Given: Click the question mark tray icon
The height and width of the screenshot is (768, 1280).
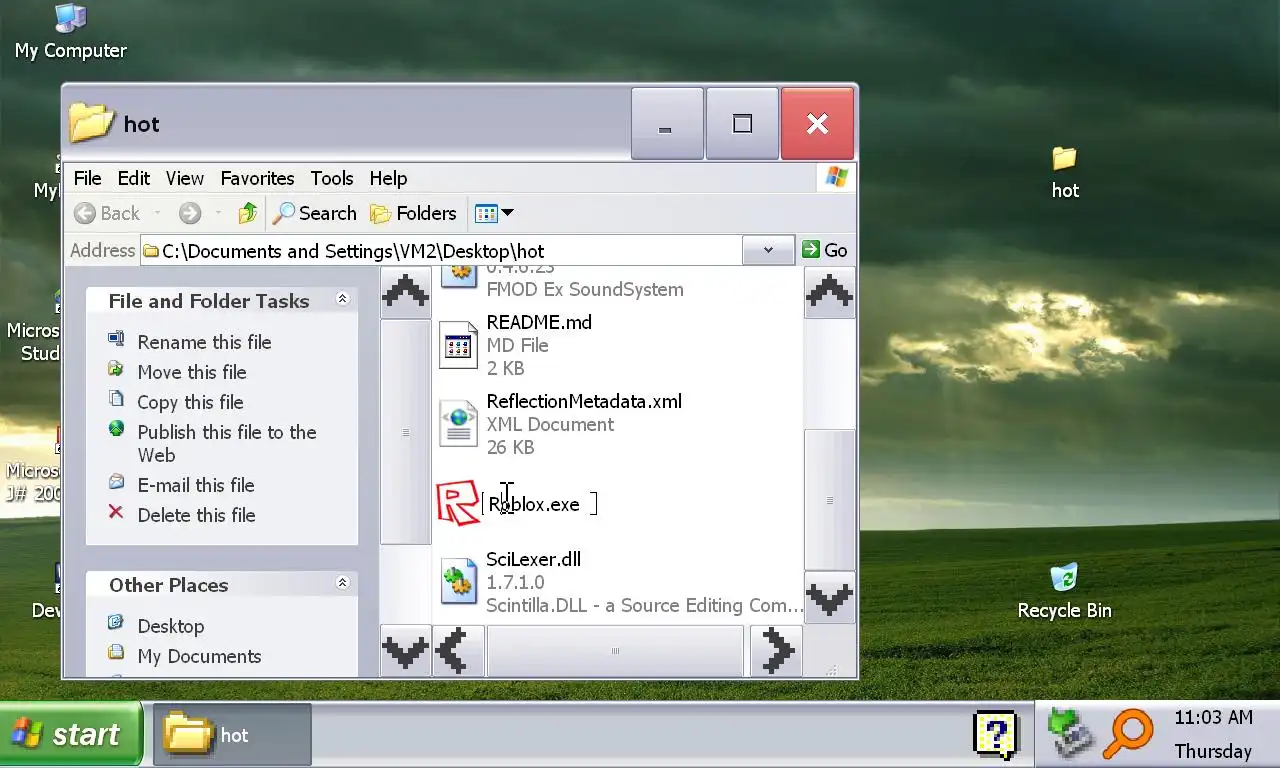Looking at the screenshot, I should click(995, 735).
